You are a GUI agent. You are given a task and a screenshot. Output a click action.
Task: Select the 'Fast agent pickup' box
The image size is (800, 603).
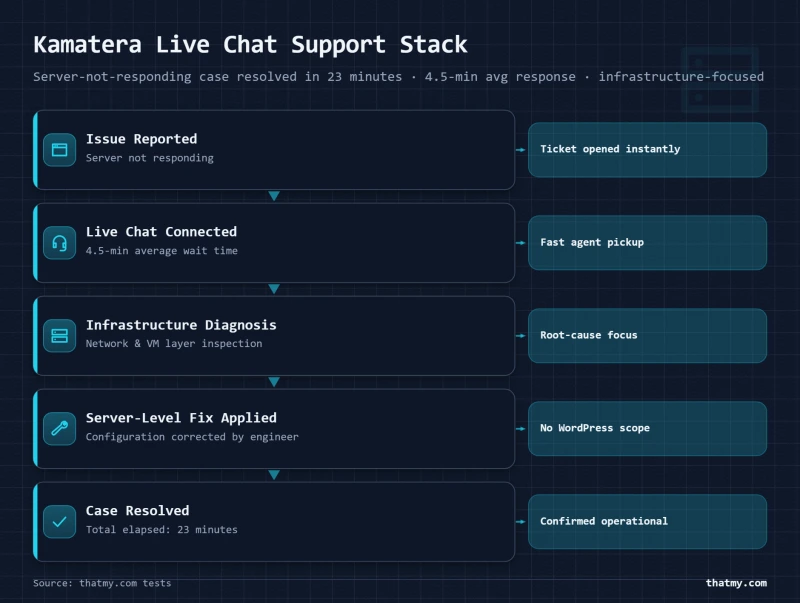click(647, 243)
